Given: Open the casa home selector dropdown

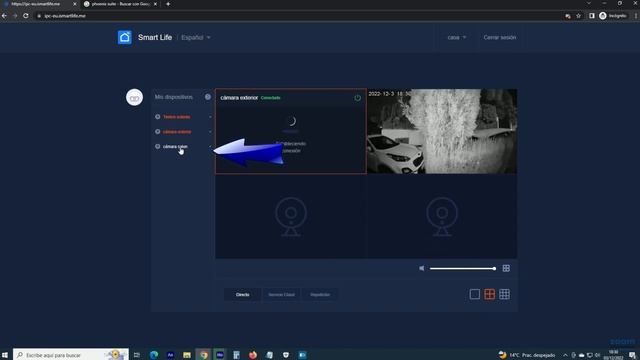Looking at the screenshot, I should point(456,37).
